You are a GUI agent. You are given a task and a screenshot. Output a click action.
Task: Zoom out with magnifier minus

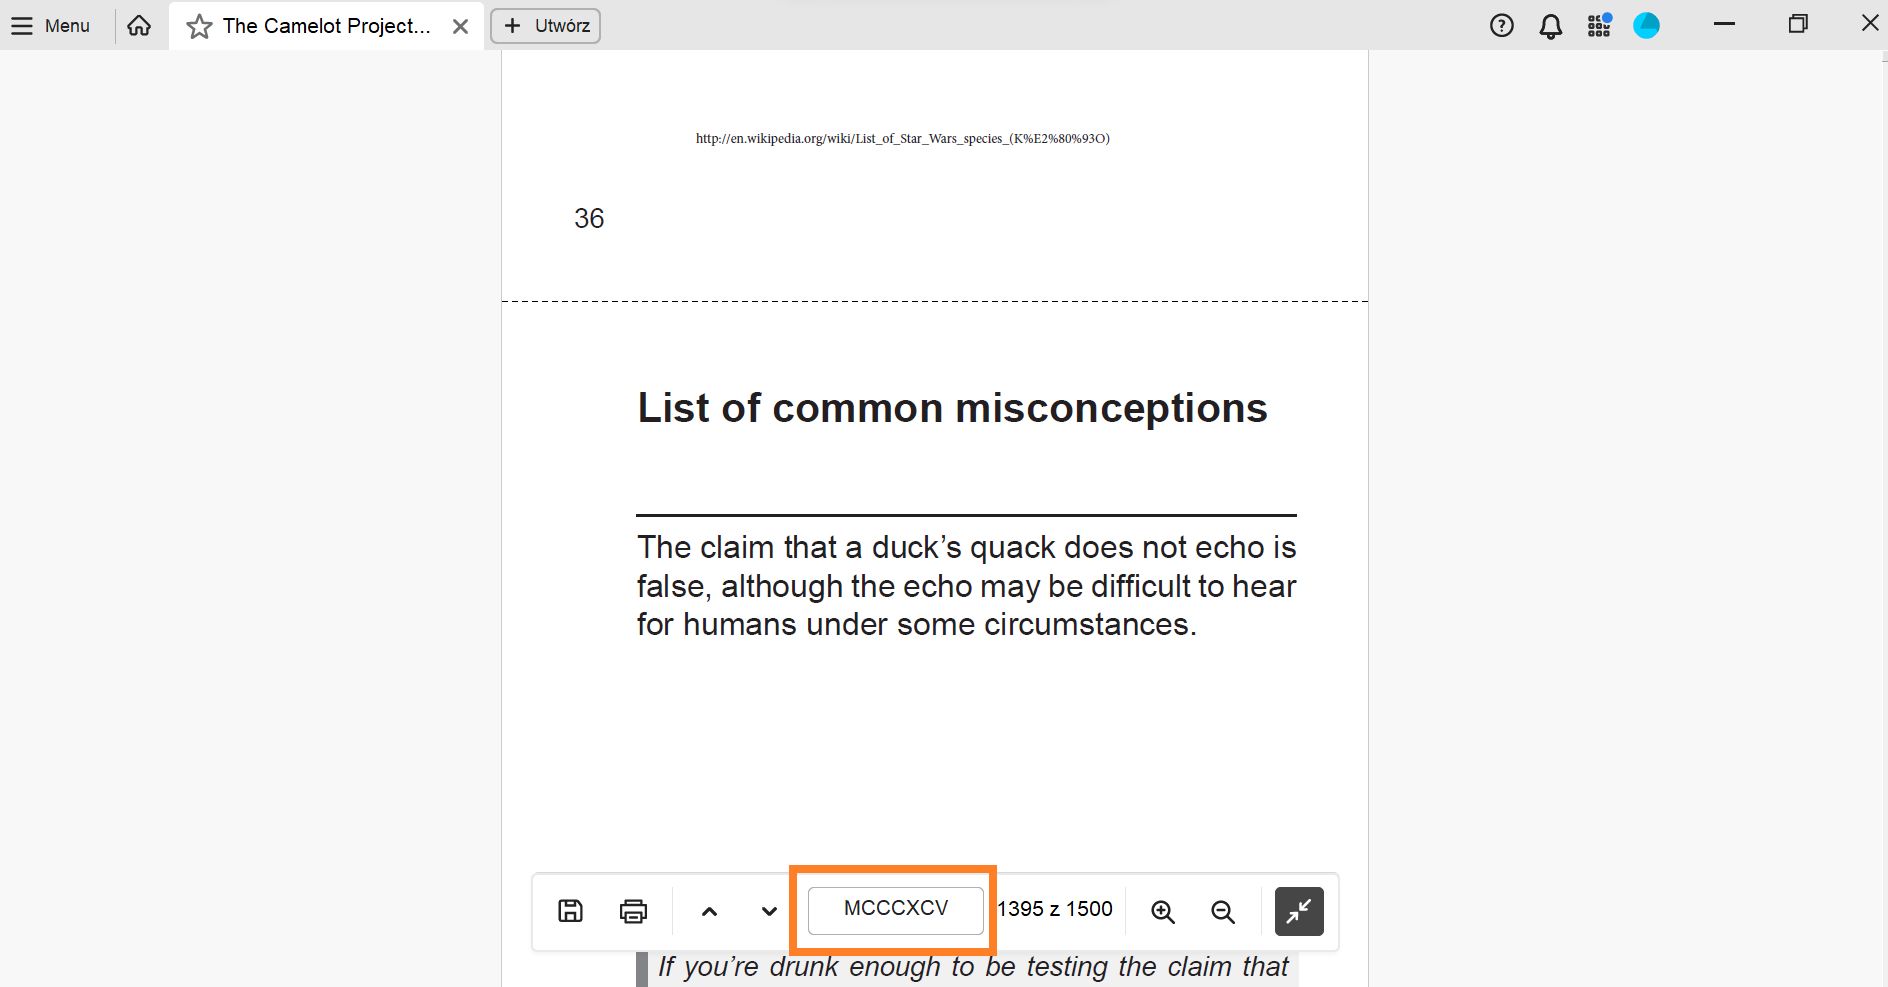[x=1223, y=911]
